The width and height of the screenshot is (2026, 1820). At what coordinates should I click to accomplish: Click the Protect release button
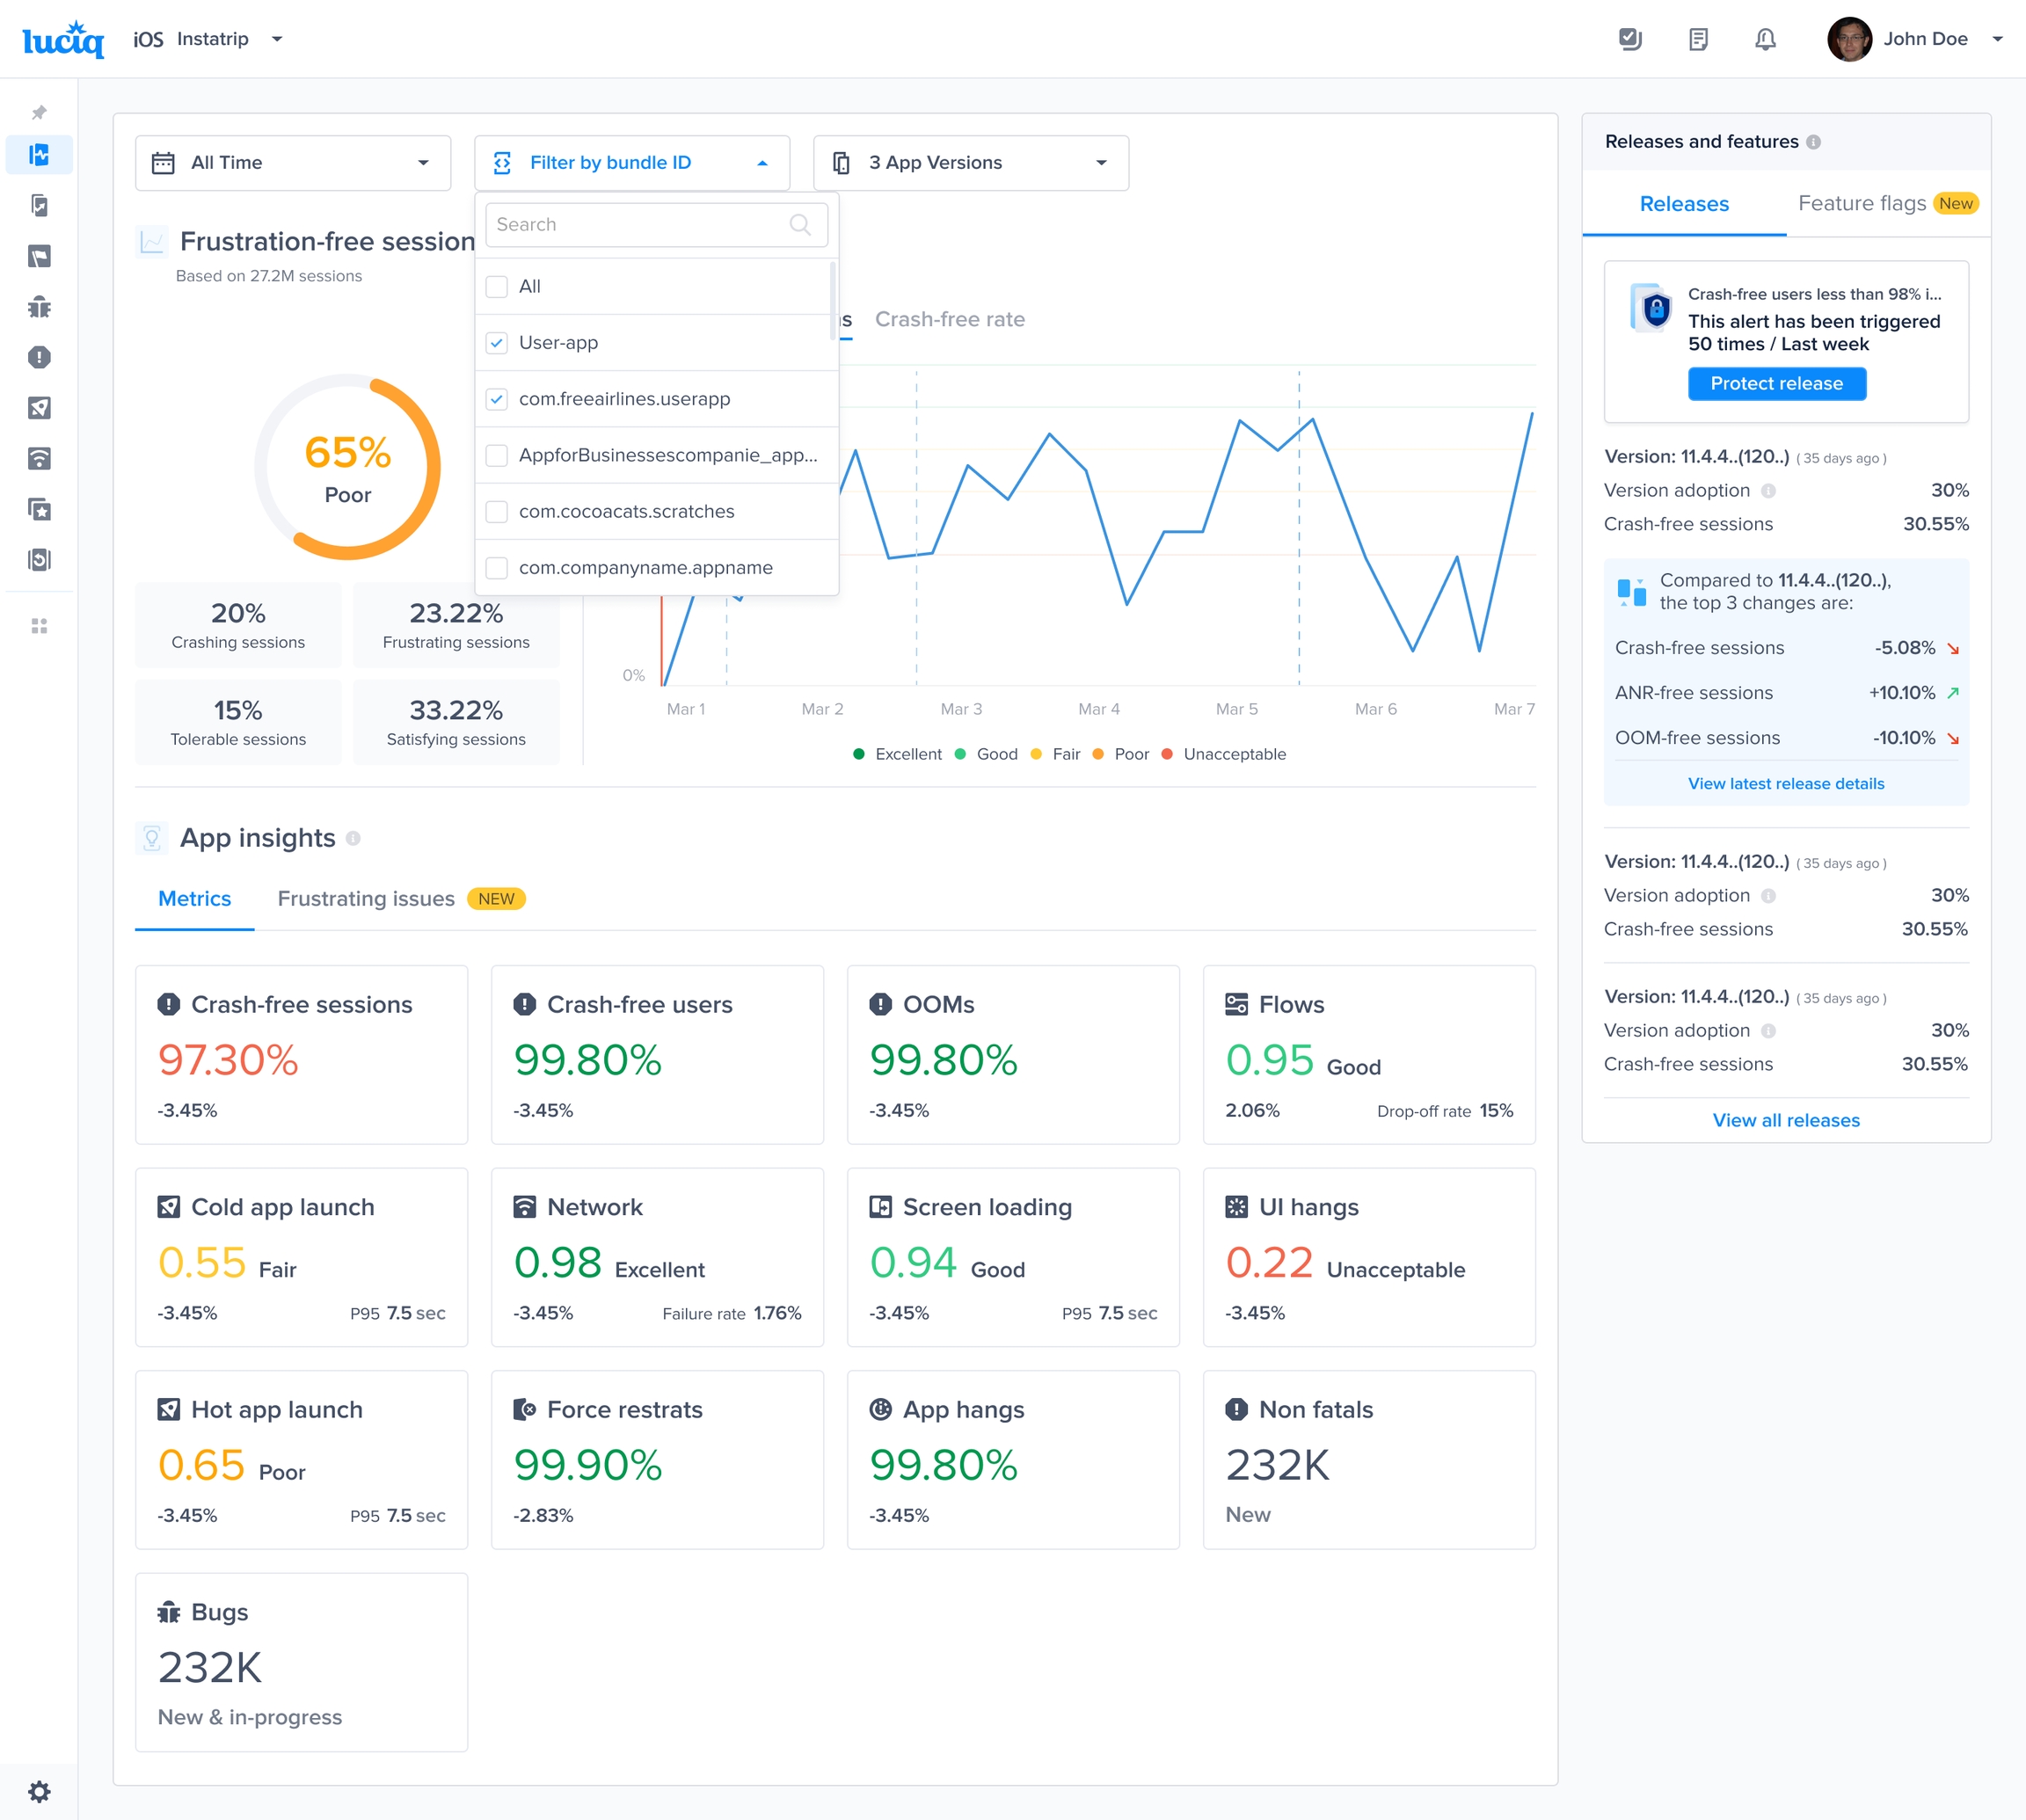click(x=1776, y=384)
